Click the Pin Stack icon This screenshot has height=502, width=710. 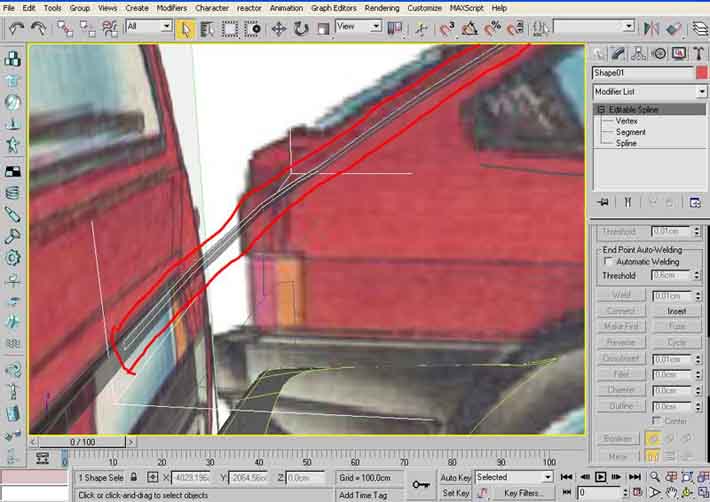(x=603, y=202)
